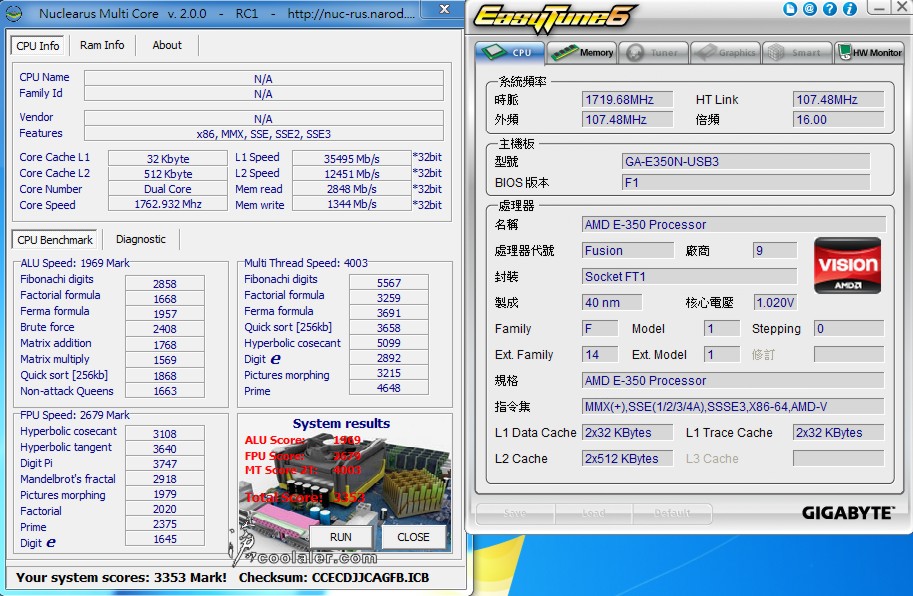Click the Load button in EasyTune6

[x=593, y=513]
